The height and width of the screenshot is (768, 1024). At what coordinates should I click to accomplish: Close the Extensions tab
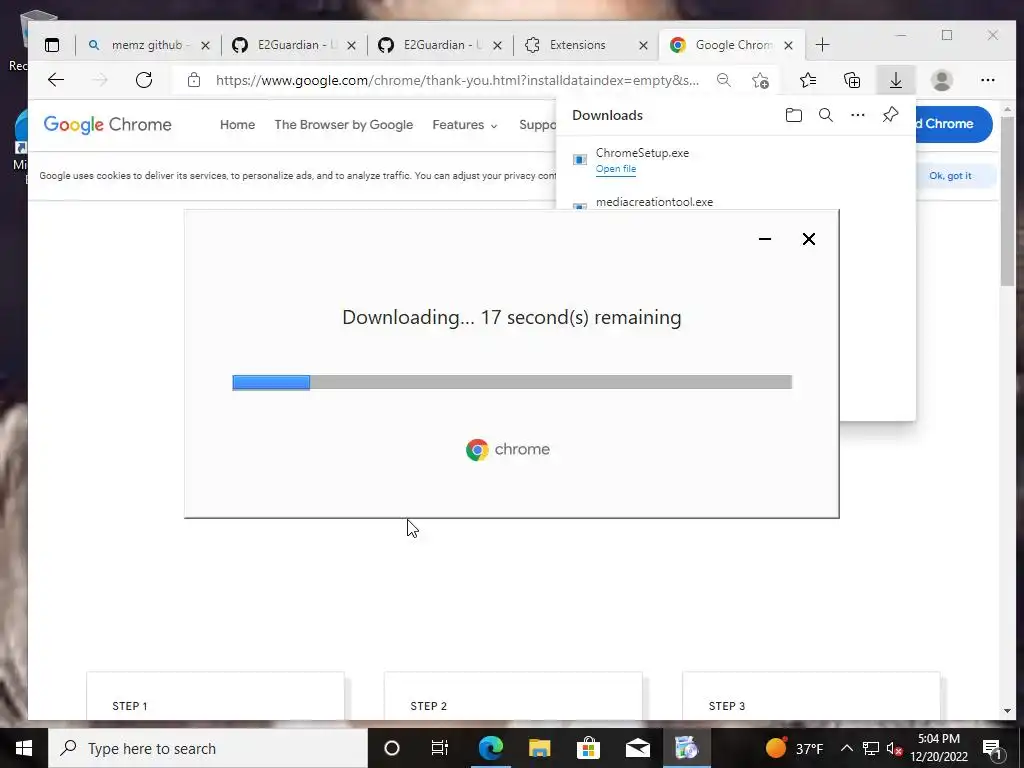643,45
